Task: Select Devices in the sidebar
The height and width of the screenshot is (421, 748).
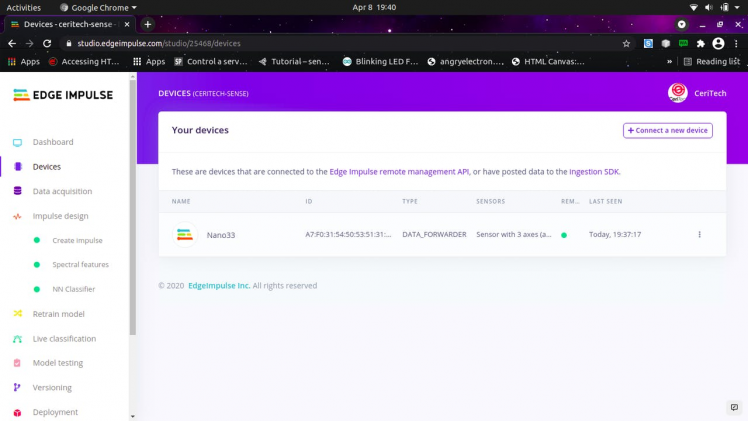Action: (47, 167)
